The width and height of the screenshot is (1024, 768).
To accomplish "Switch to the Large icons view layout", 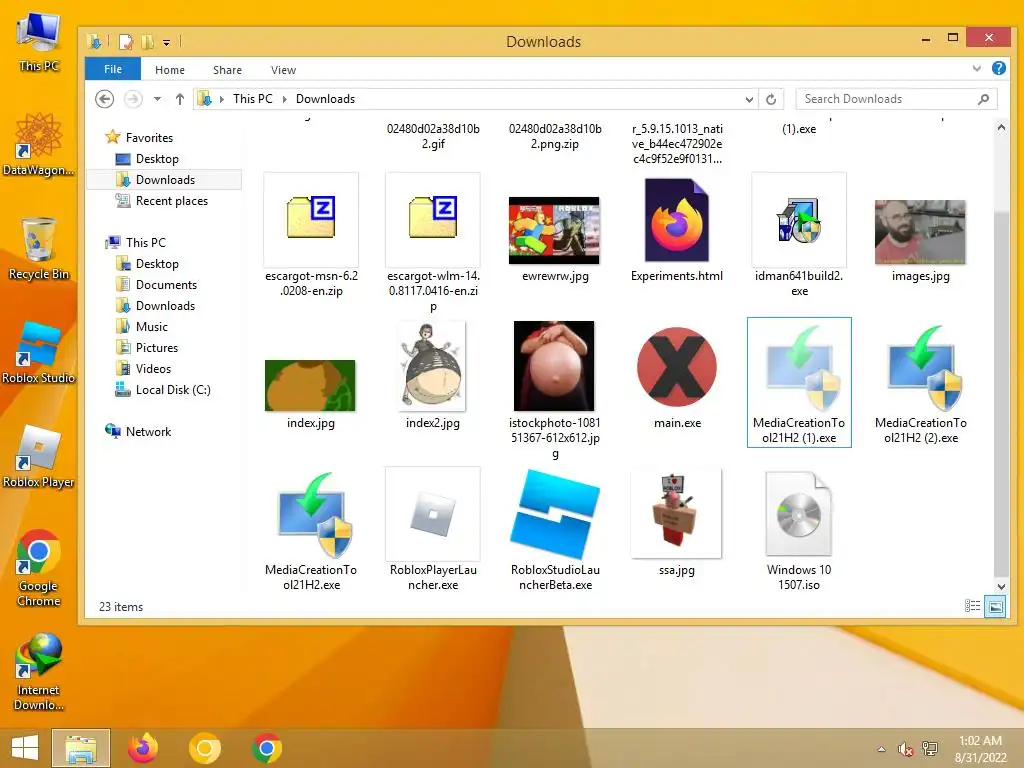I will (995, 606).
